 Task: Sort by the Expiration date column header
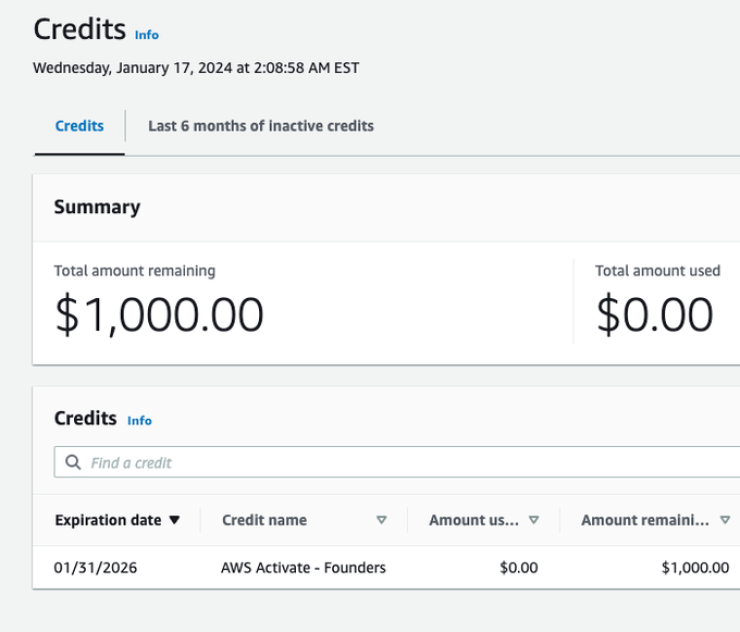[108, 520]
